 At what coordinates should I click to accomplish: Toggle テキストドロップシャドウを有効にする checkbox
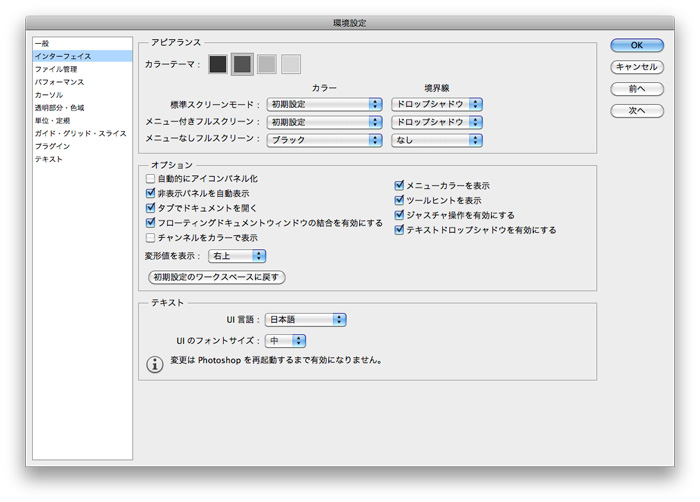click(399, 230)
